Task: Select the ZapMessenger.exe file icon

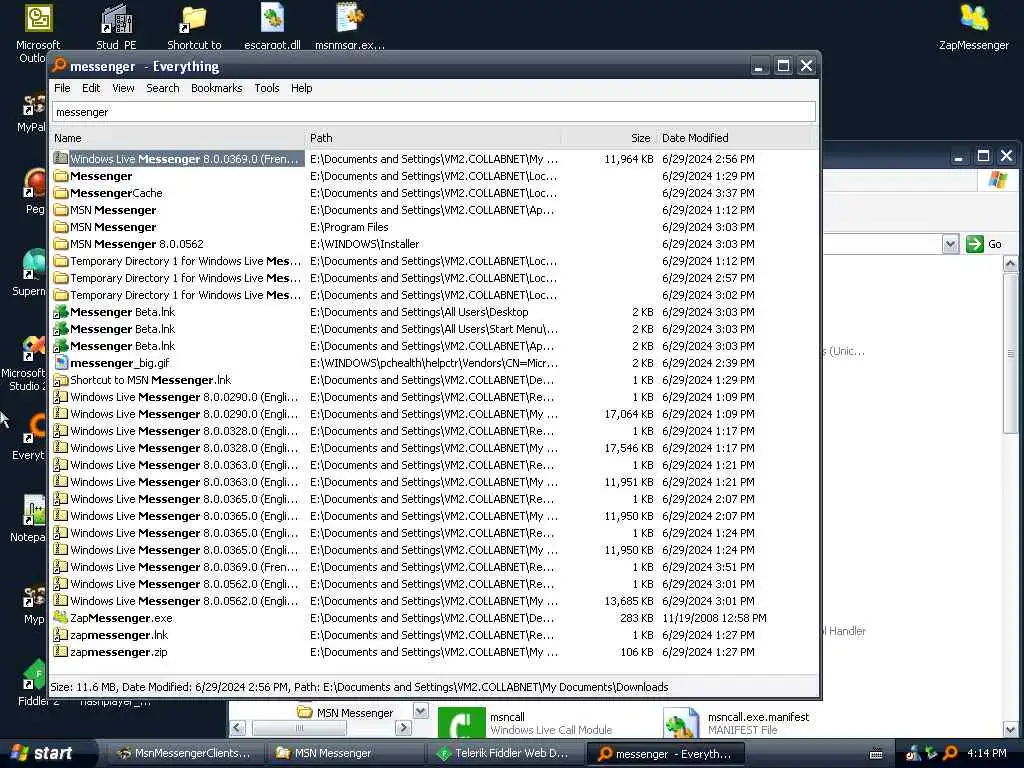Action: click(x=61, y=617)
